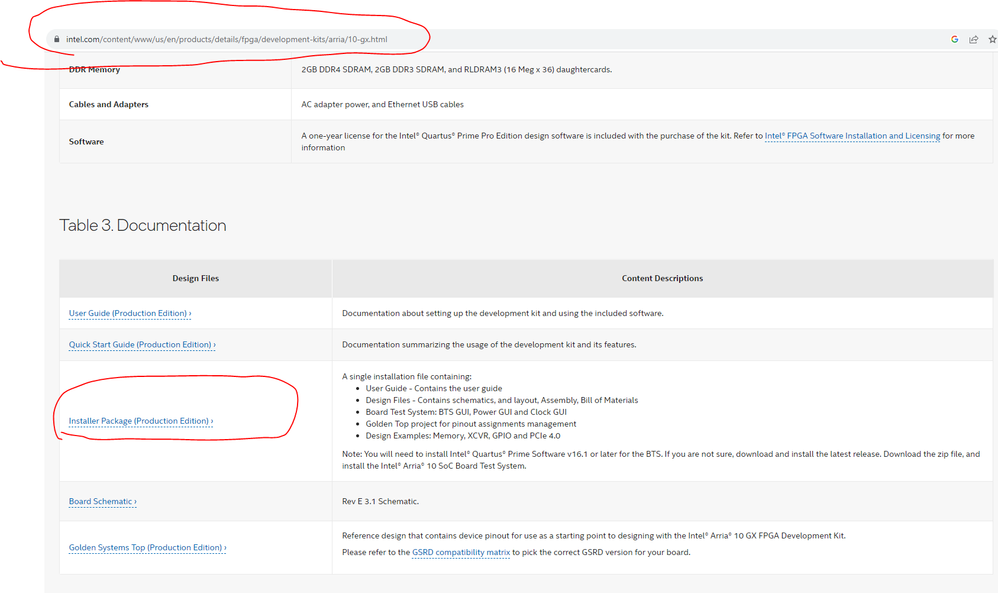Click the Design Files column header
This screenshot has width=998, height=593.
tap(195, 278)
